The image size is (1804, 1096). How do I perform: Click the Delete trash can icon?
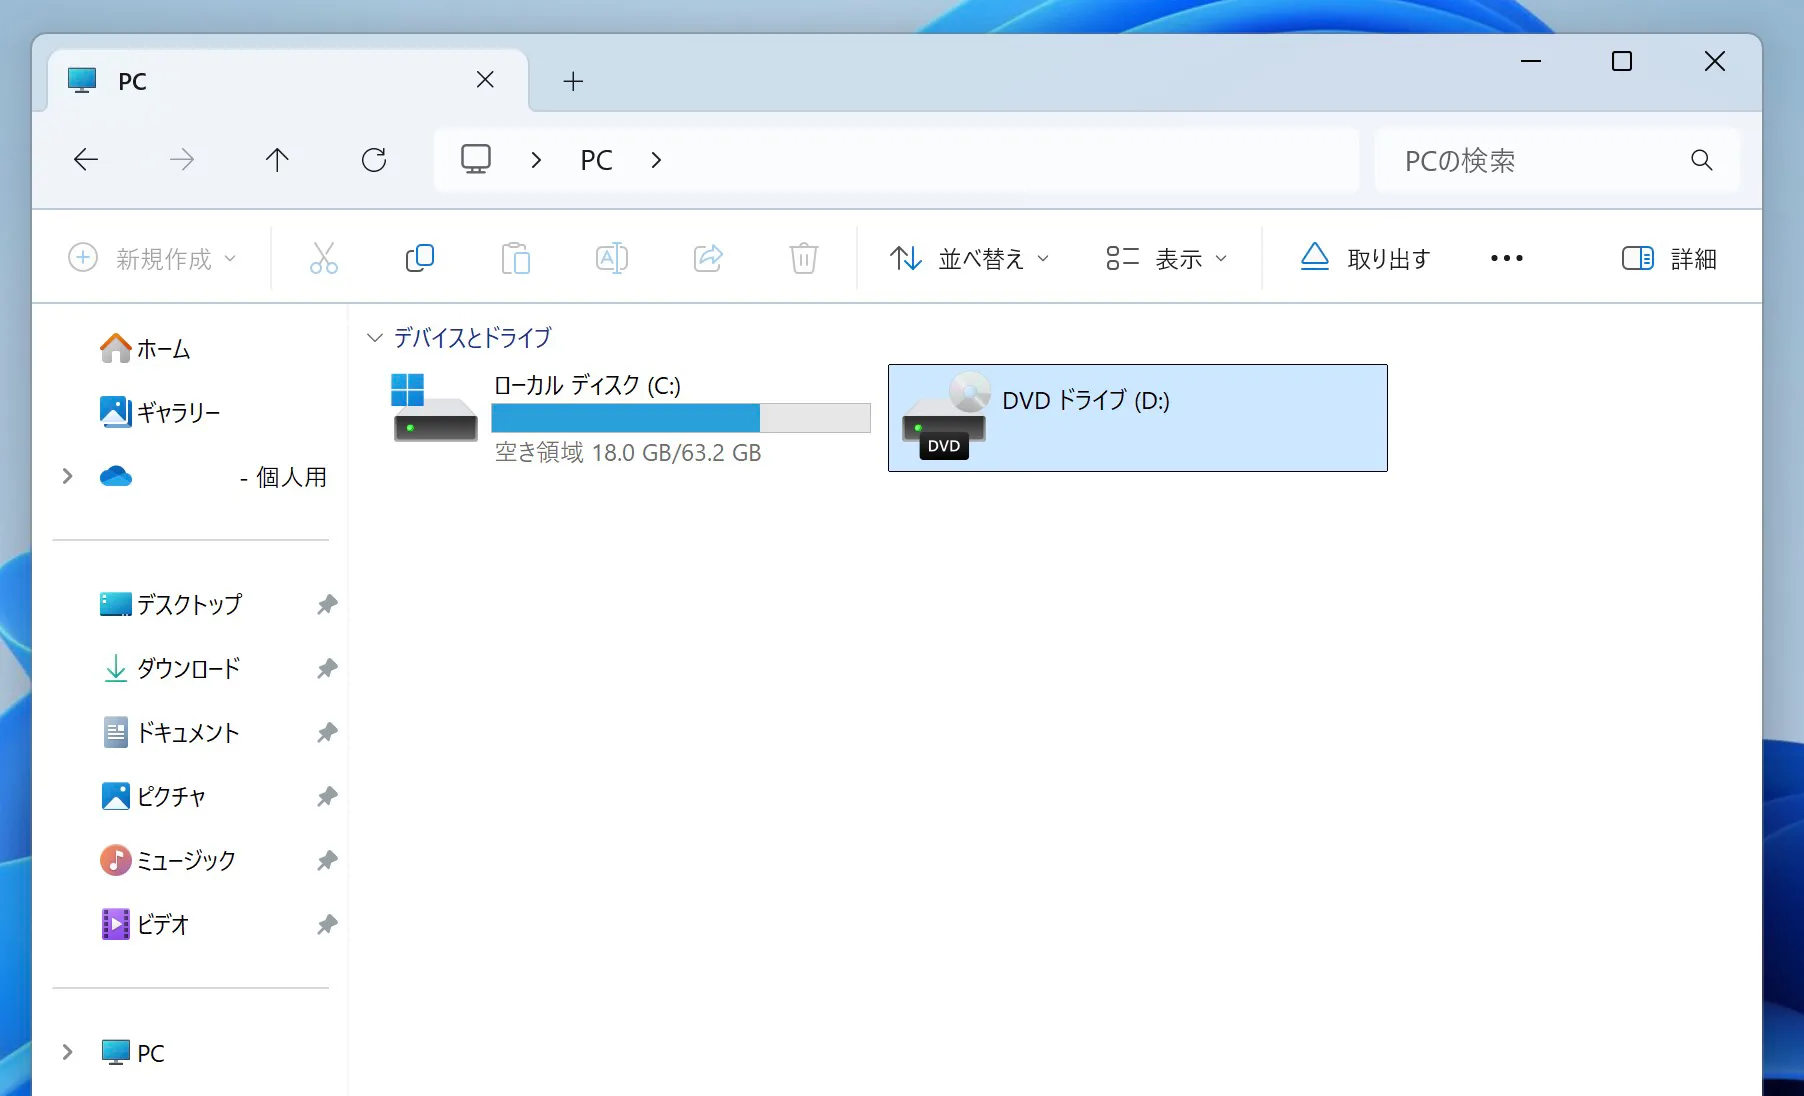(803, 258)
